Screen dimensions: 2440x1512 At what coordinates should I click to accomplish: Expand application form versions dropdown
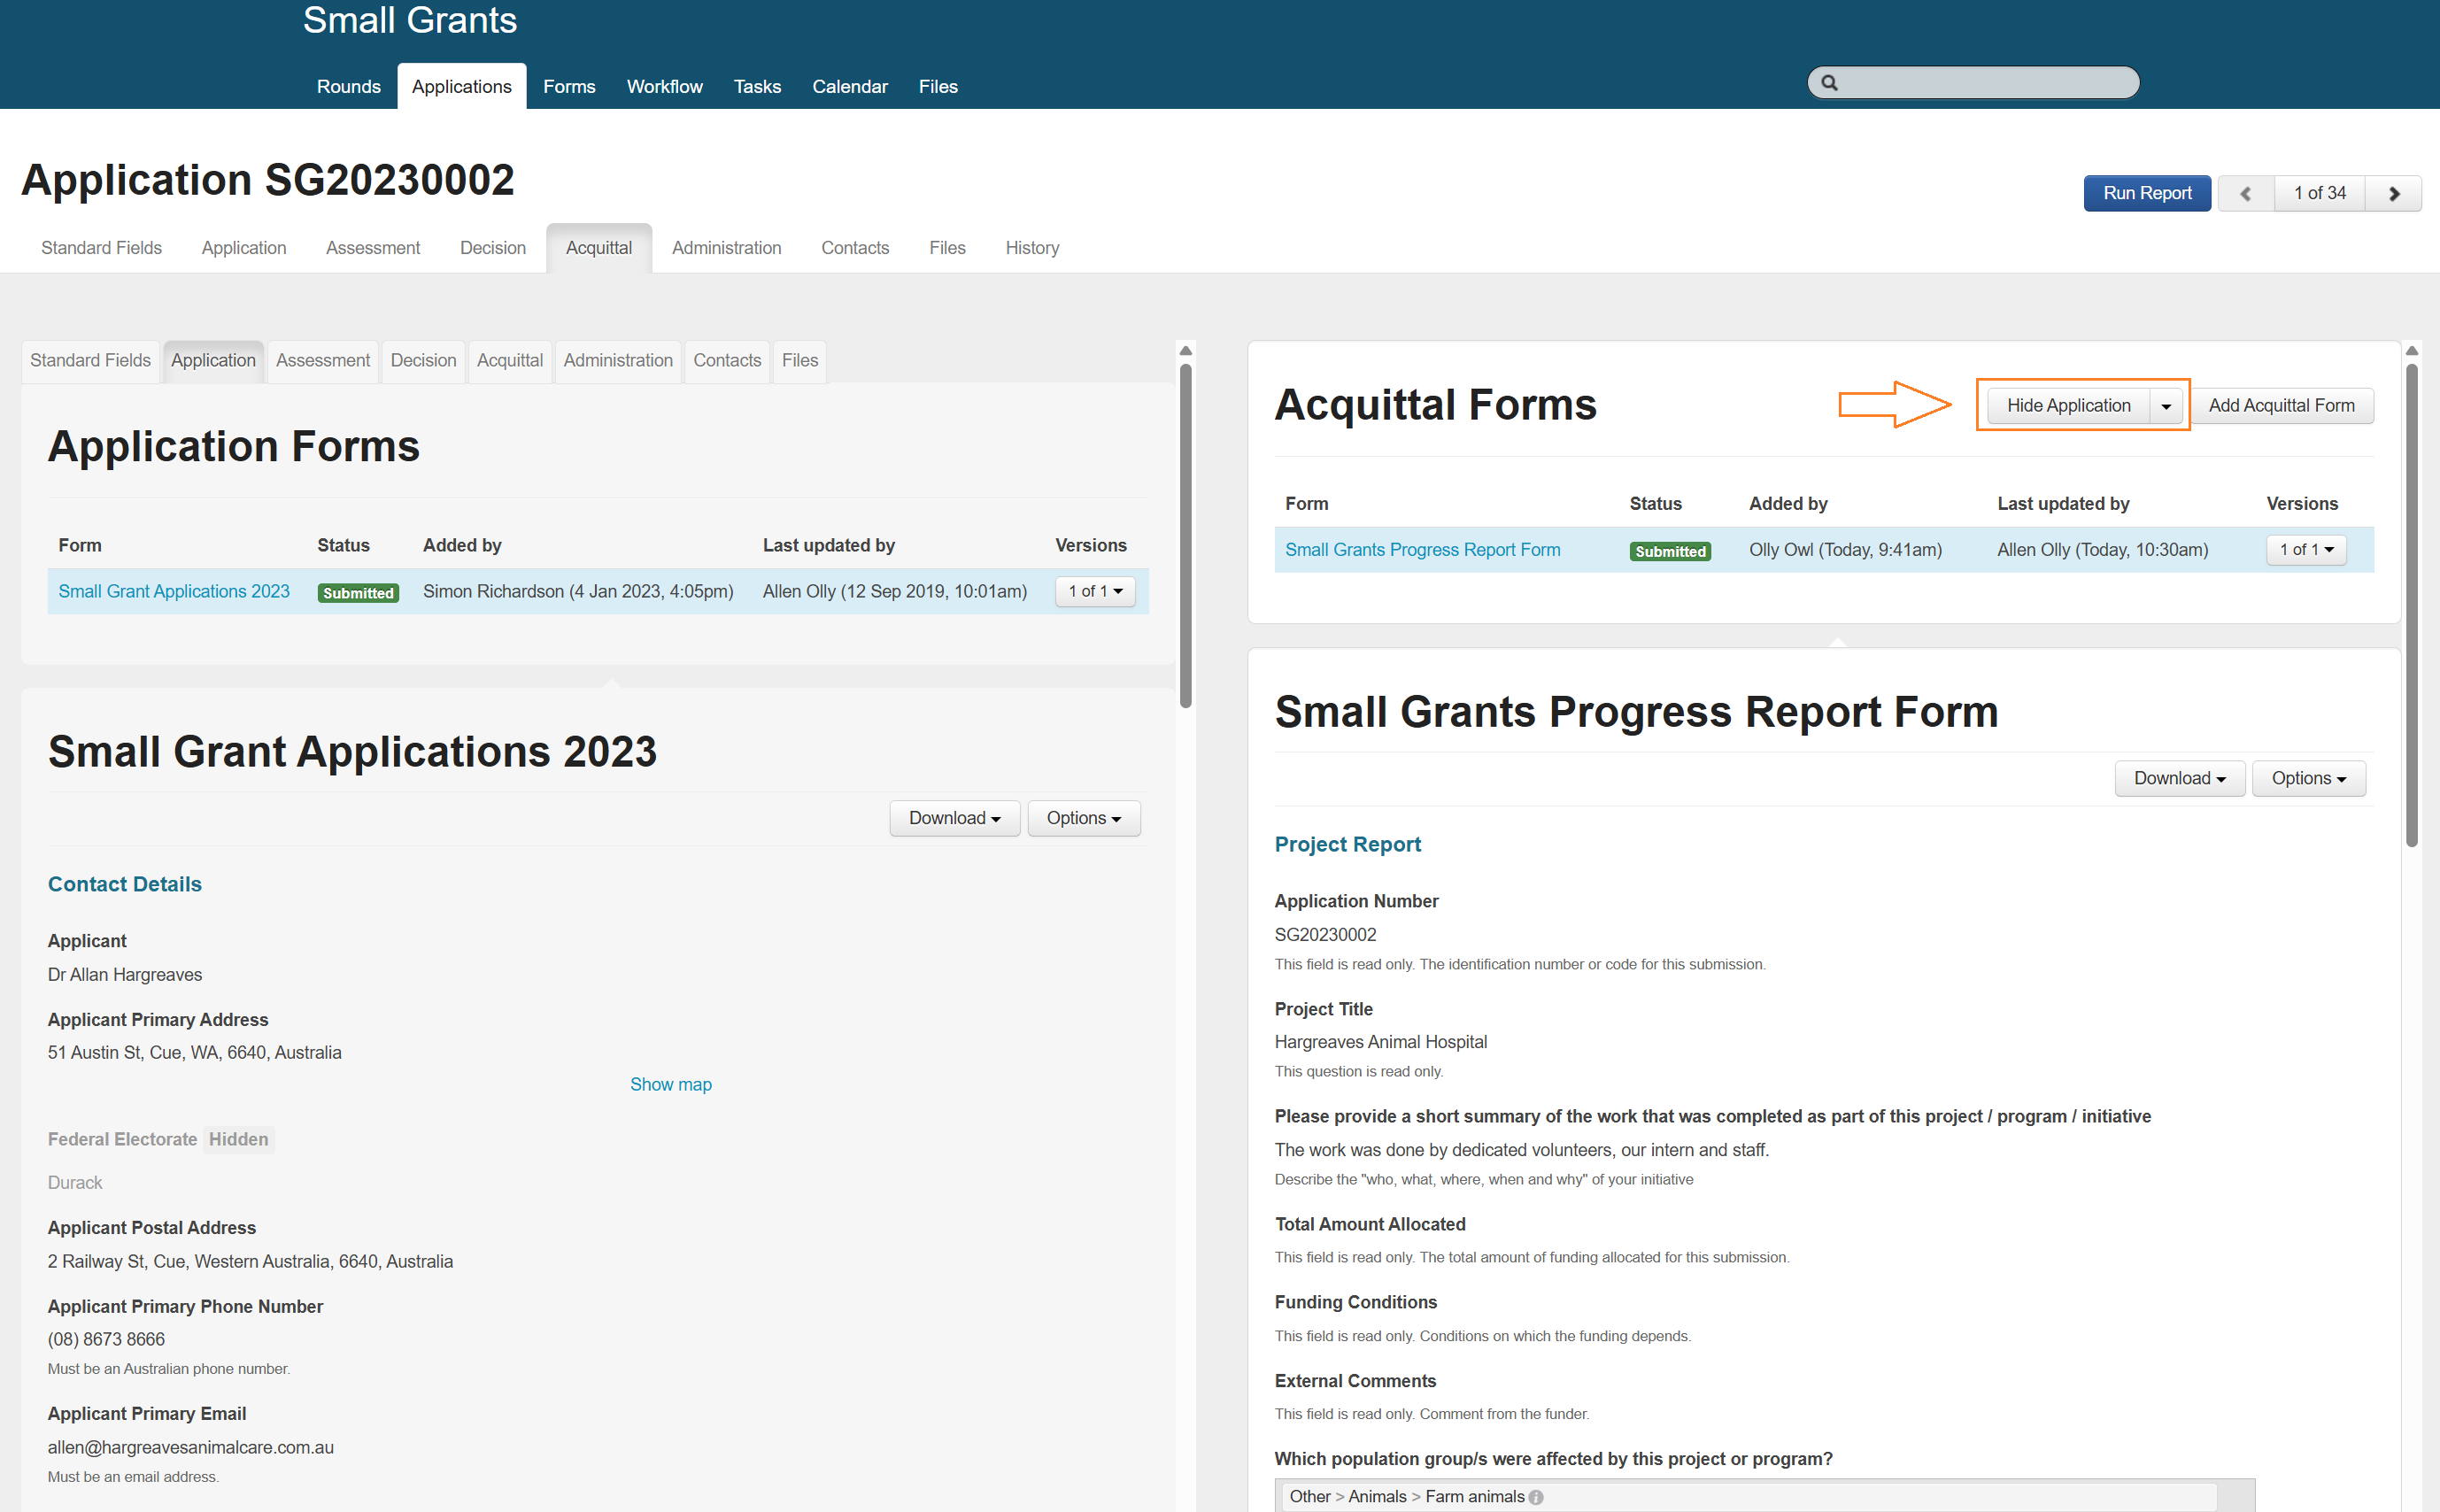[x=1094, y=592]
